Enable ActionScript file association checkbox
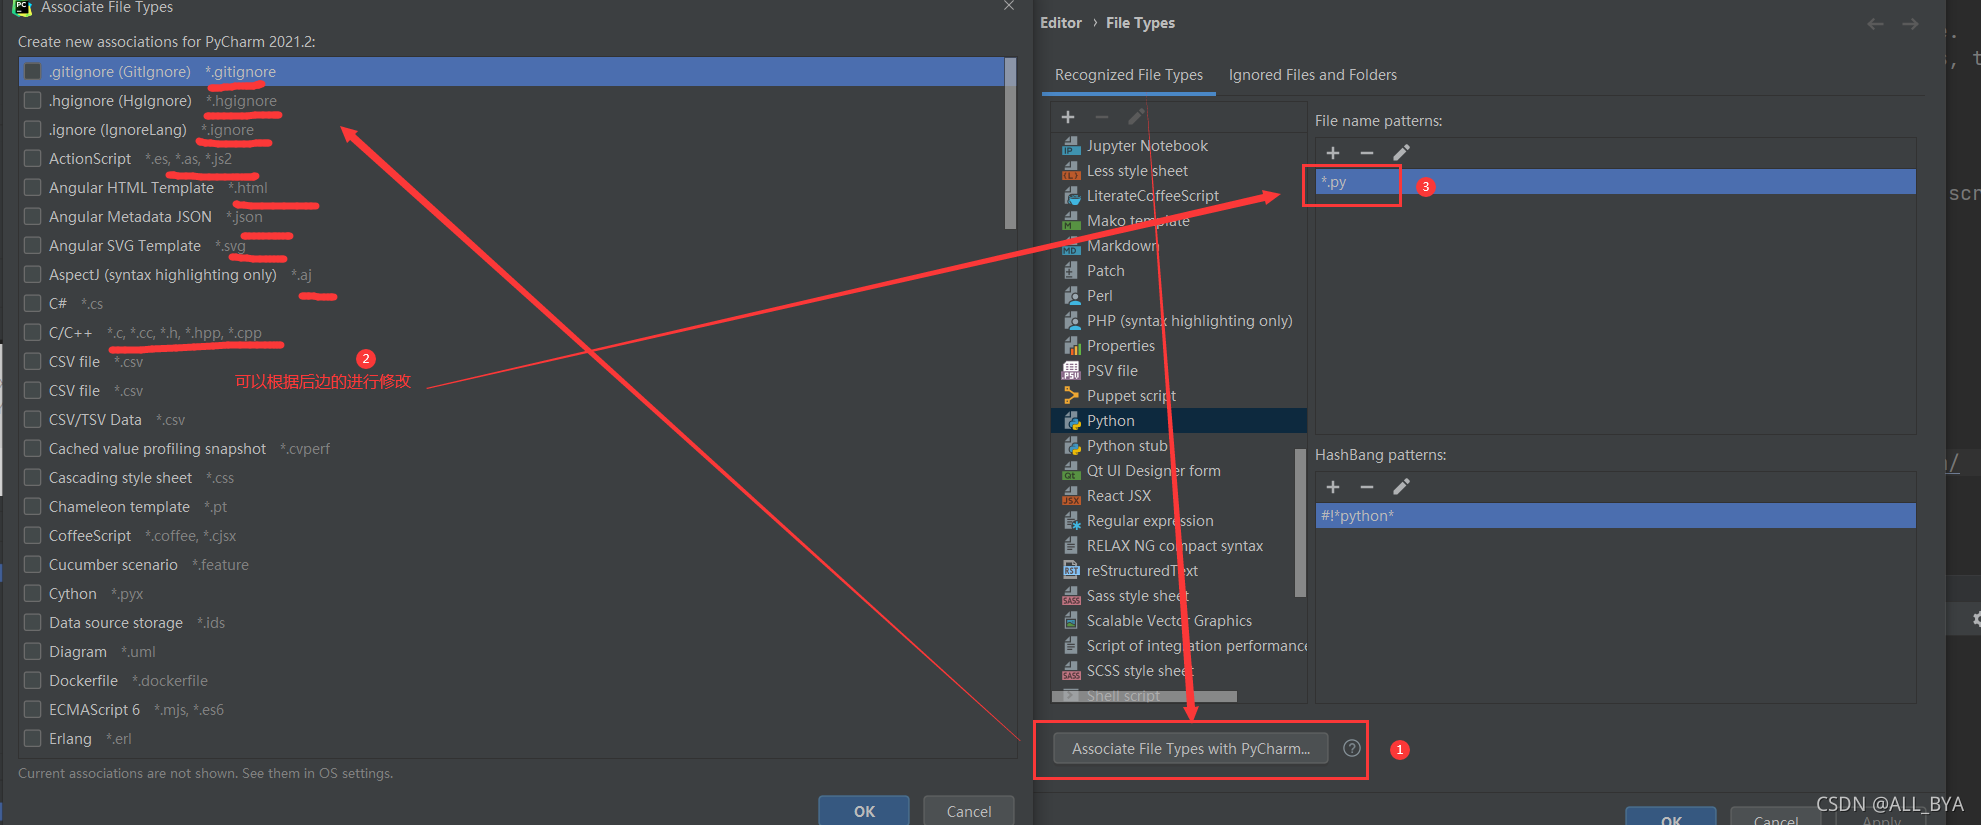 click(33, 159)
